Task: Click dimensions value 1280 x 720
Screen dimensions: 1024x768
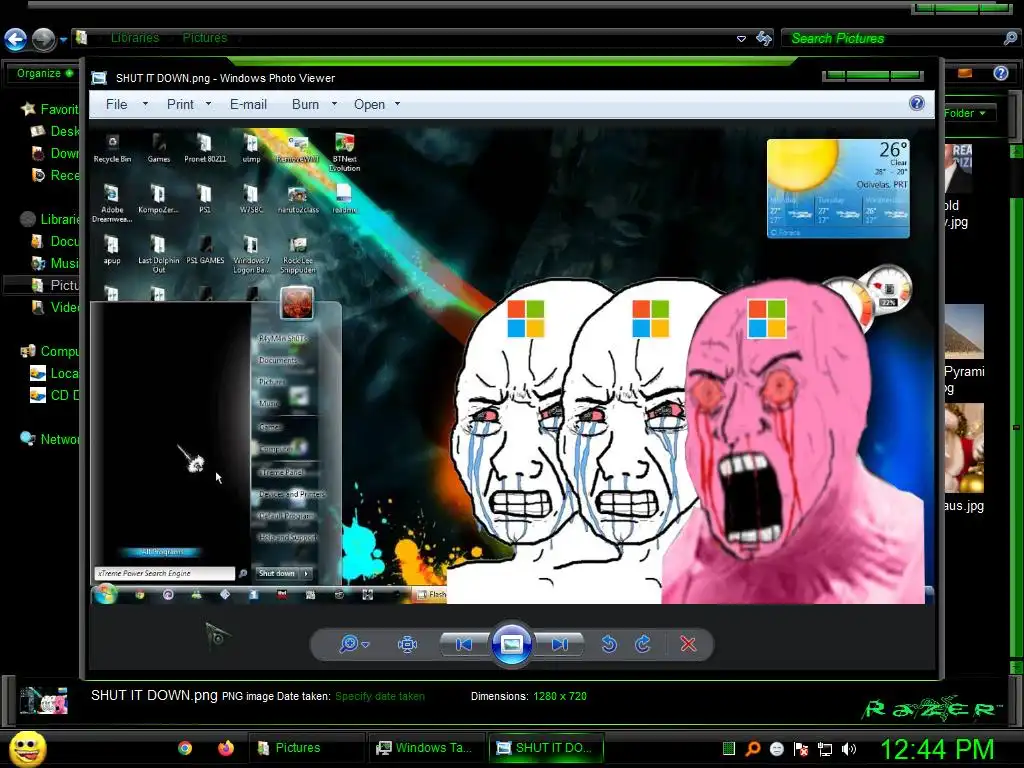Action: click(x=560, y=696)
